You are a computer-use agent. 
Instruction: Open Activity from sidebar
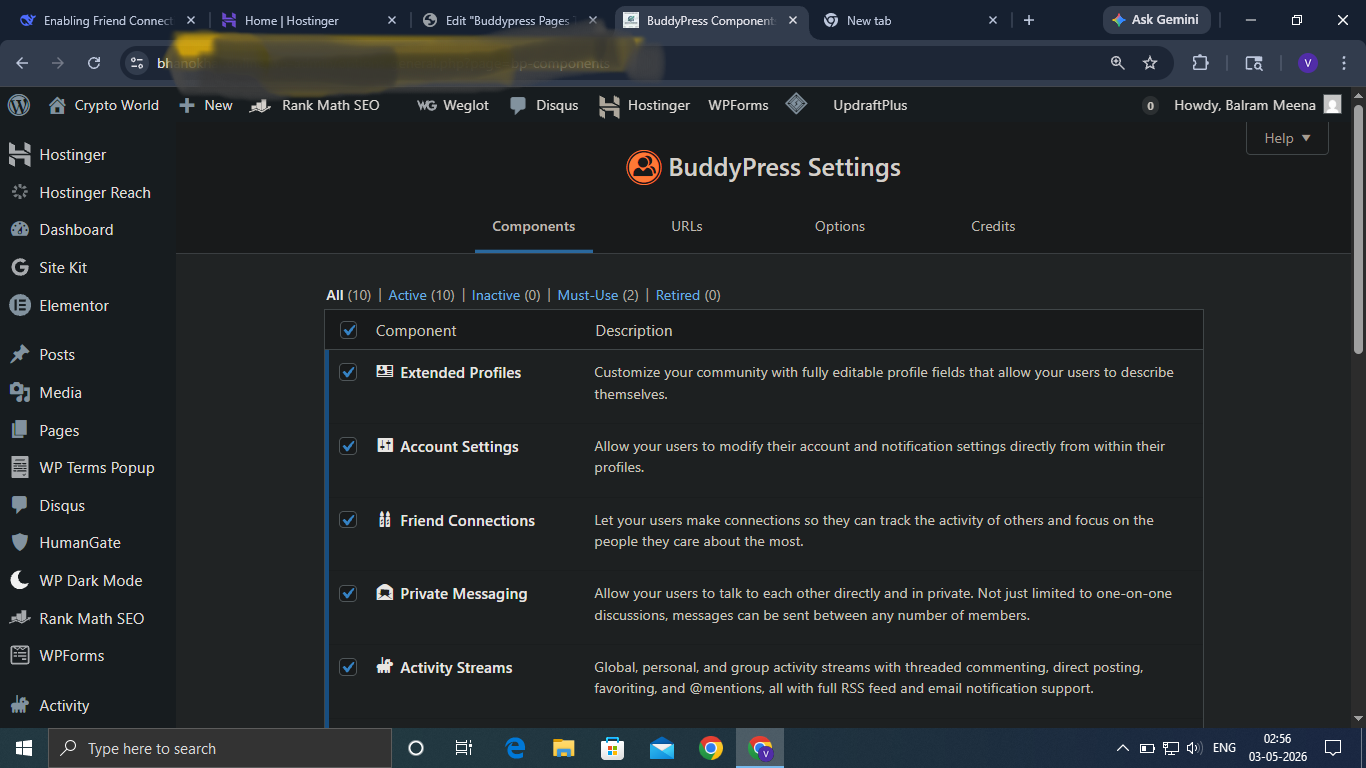click(64, 706)
